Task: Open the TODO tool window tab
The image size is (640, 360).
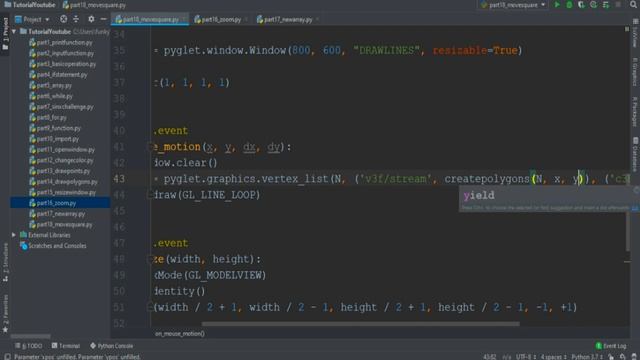Action: [x=29, y=346]
